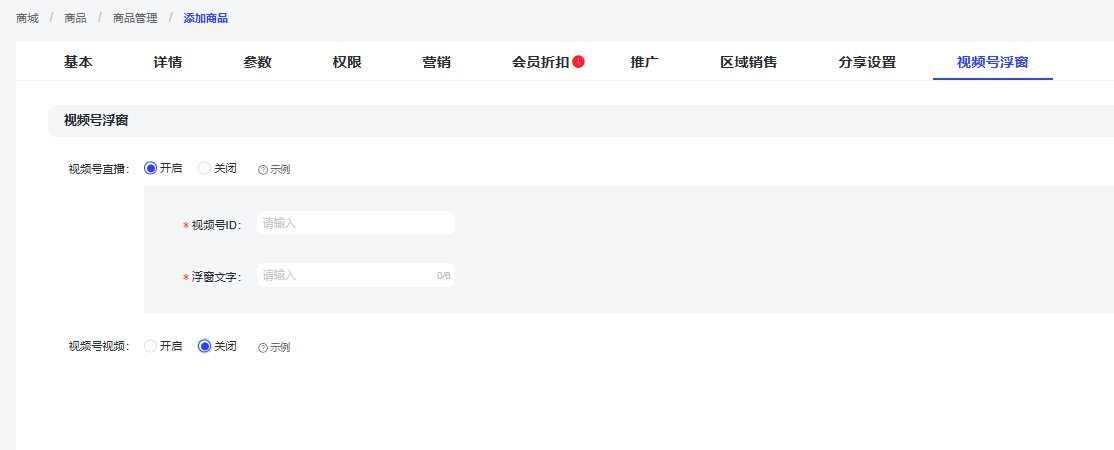
Task: Navigate to 商品管理 in the breadcrumb
Action: tap(135, 18)
